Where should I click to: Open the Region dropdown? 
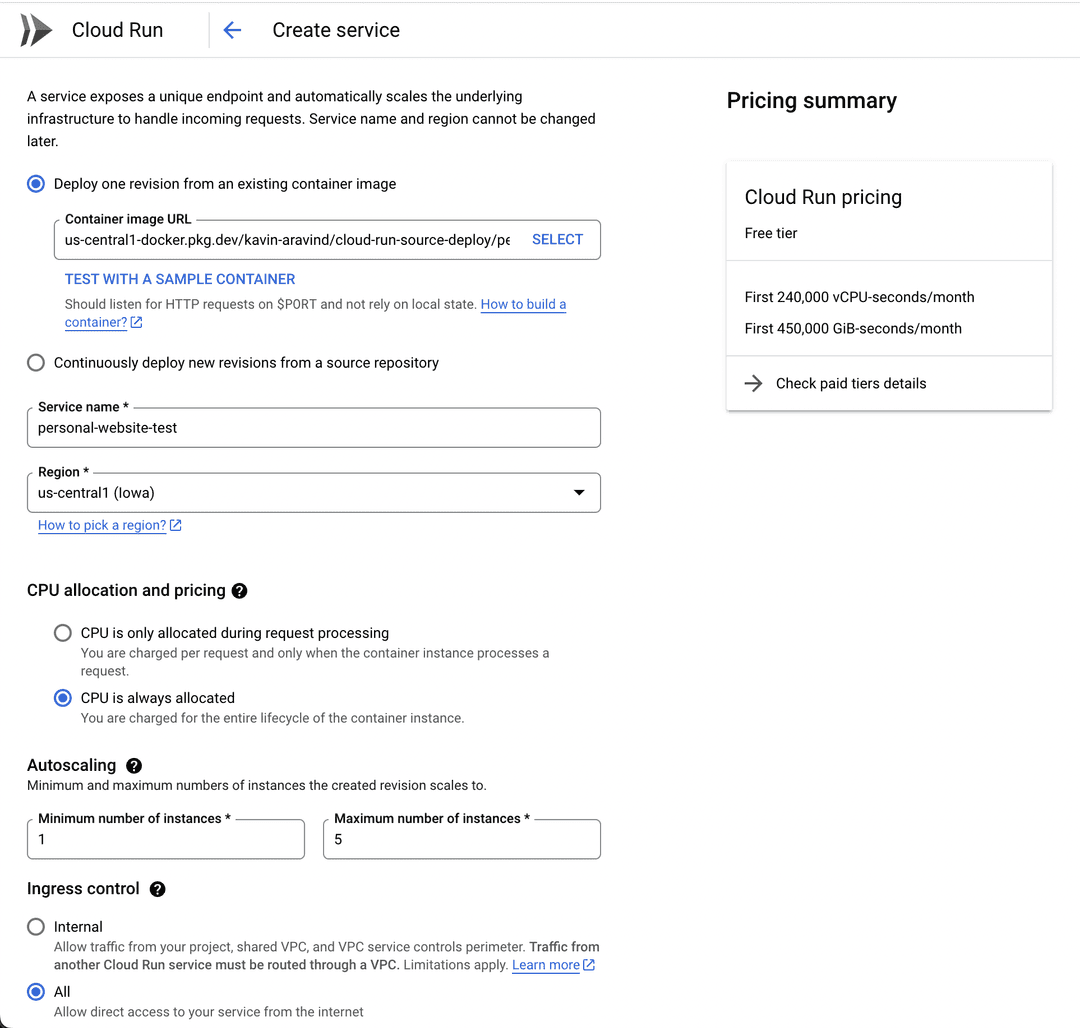[313, 493]
